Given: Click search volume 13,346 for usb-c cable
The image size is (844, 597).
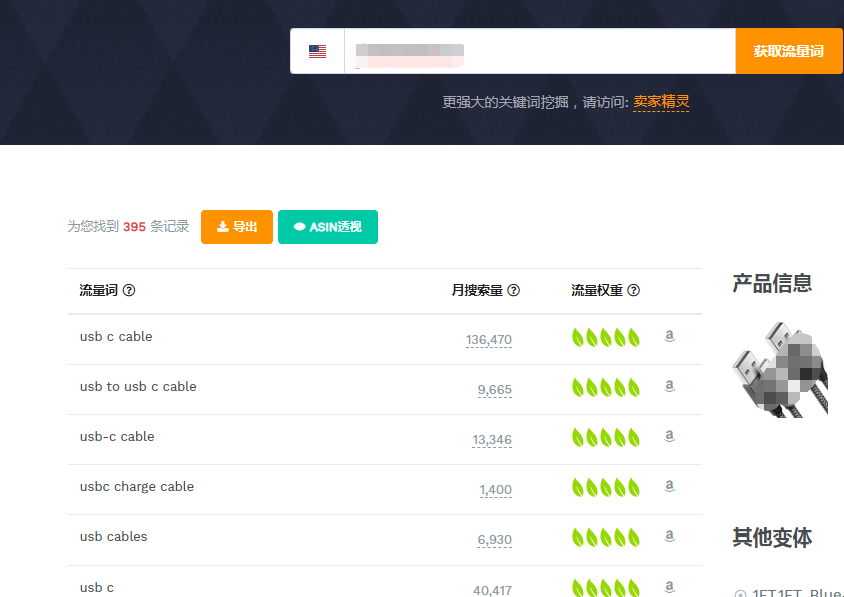Looking at the screenshot, I should (492, 440).
